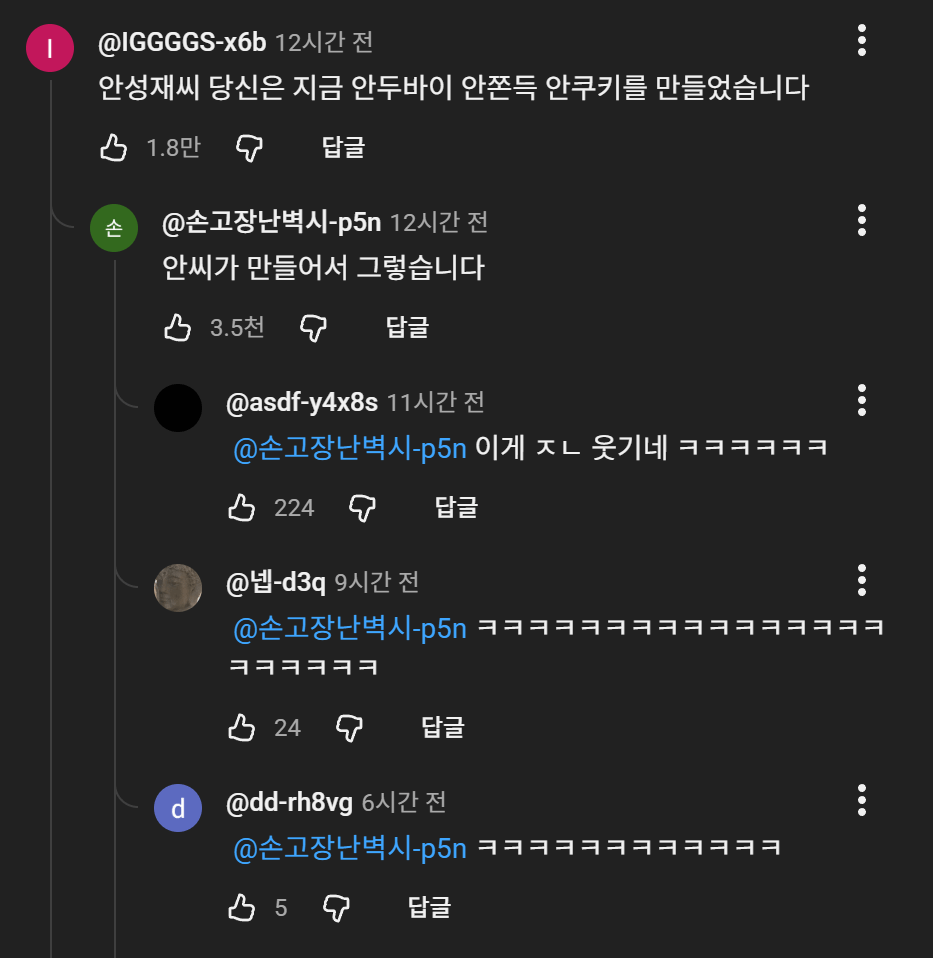Click 답글 under the @IGGGGS-x6b comment
Viewport: 933px width, 958px height.
coord(343,148)
